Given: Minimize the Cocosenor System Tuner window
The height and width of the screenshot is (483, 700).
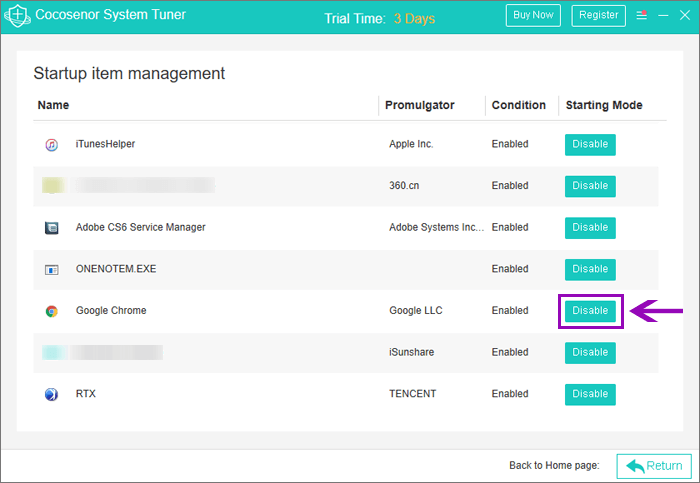Looking at the screenshot, I should coord(663,16).
